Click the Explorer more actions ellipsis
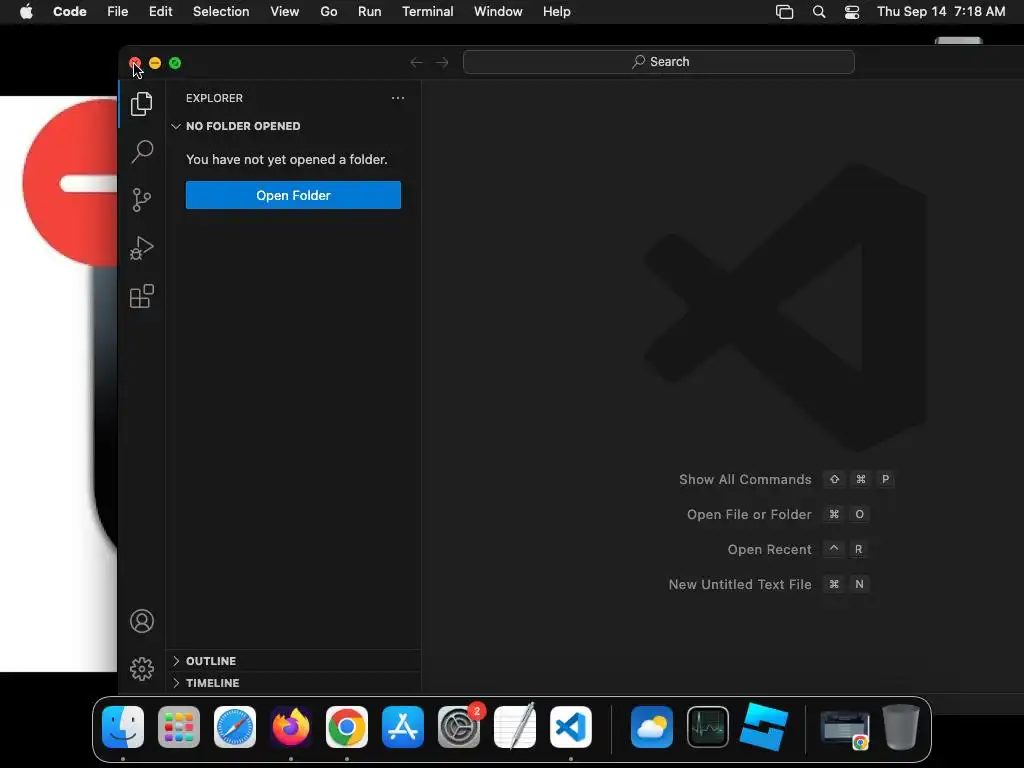 398,98
